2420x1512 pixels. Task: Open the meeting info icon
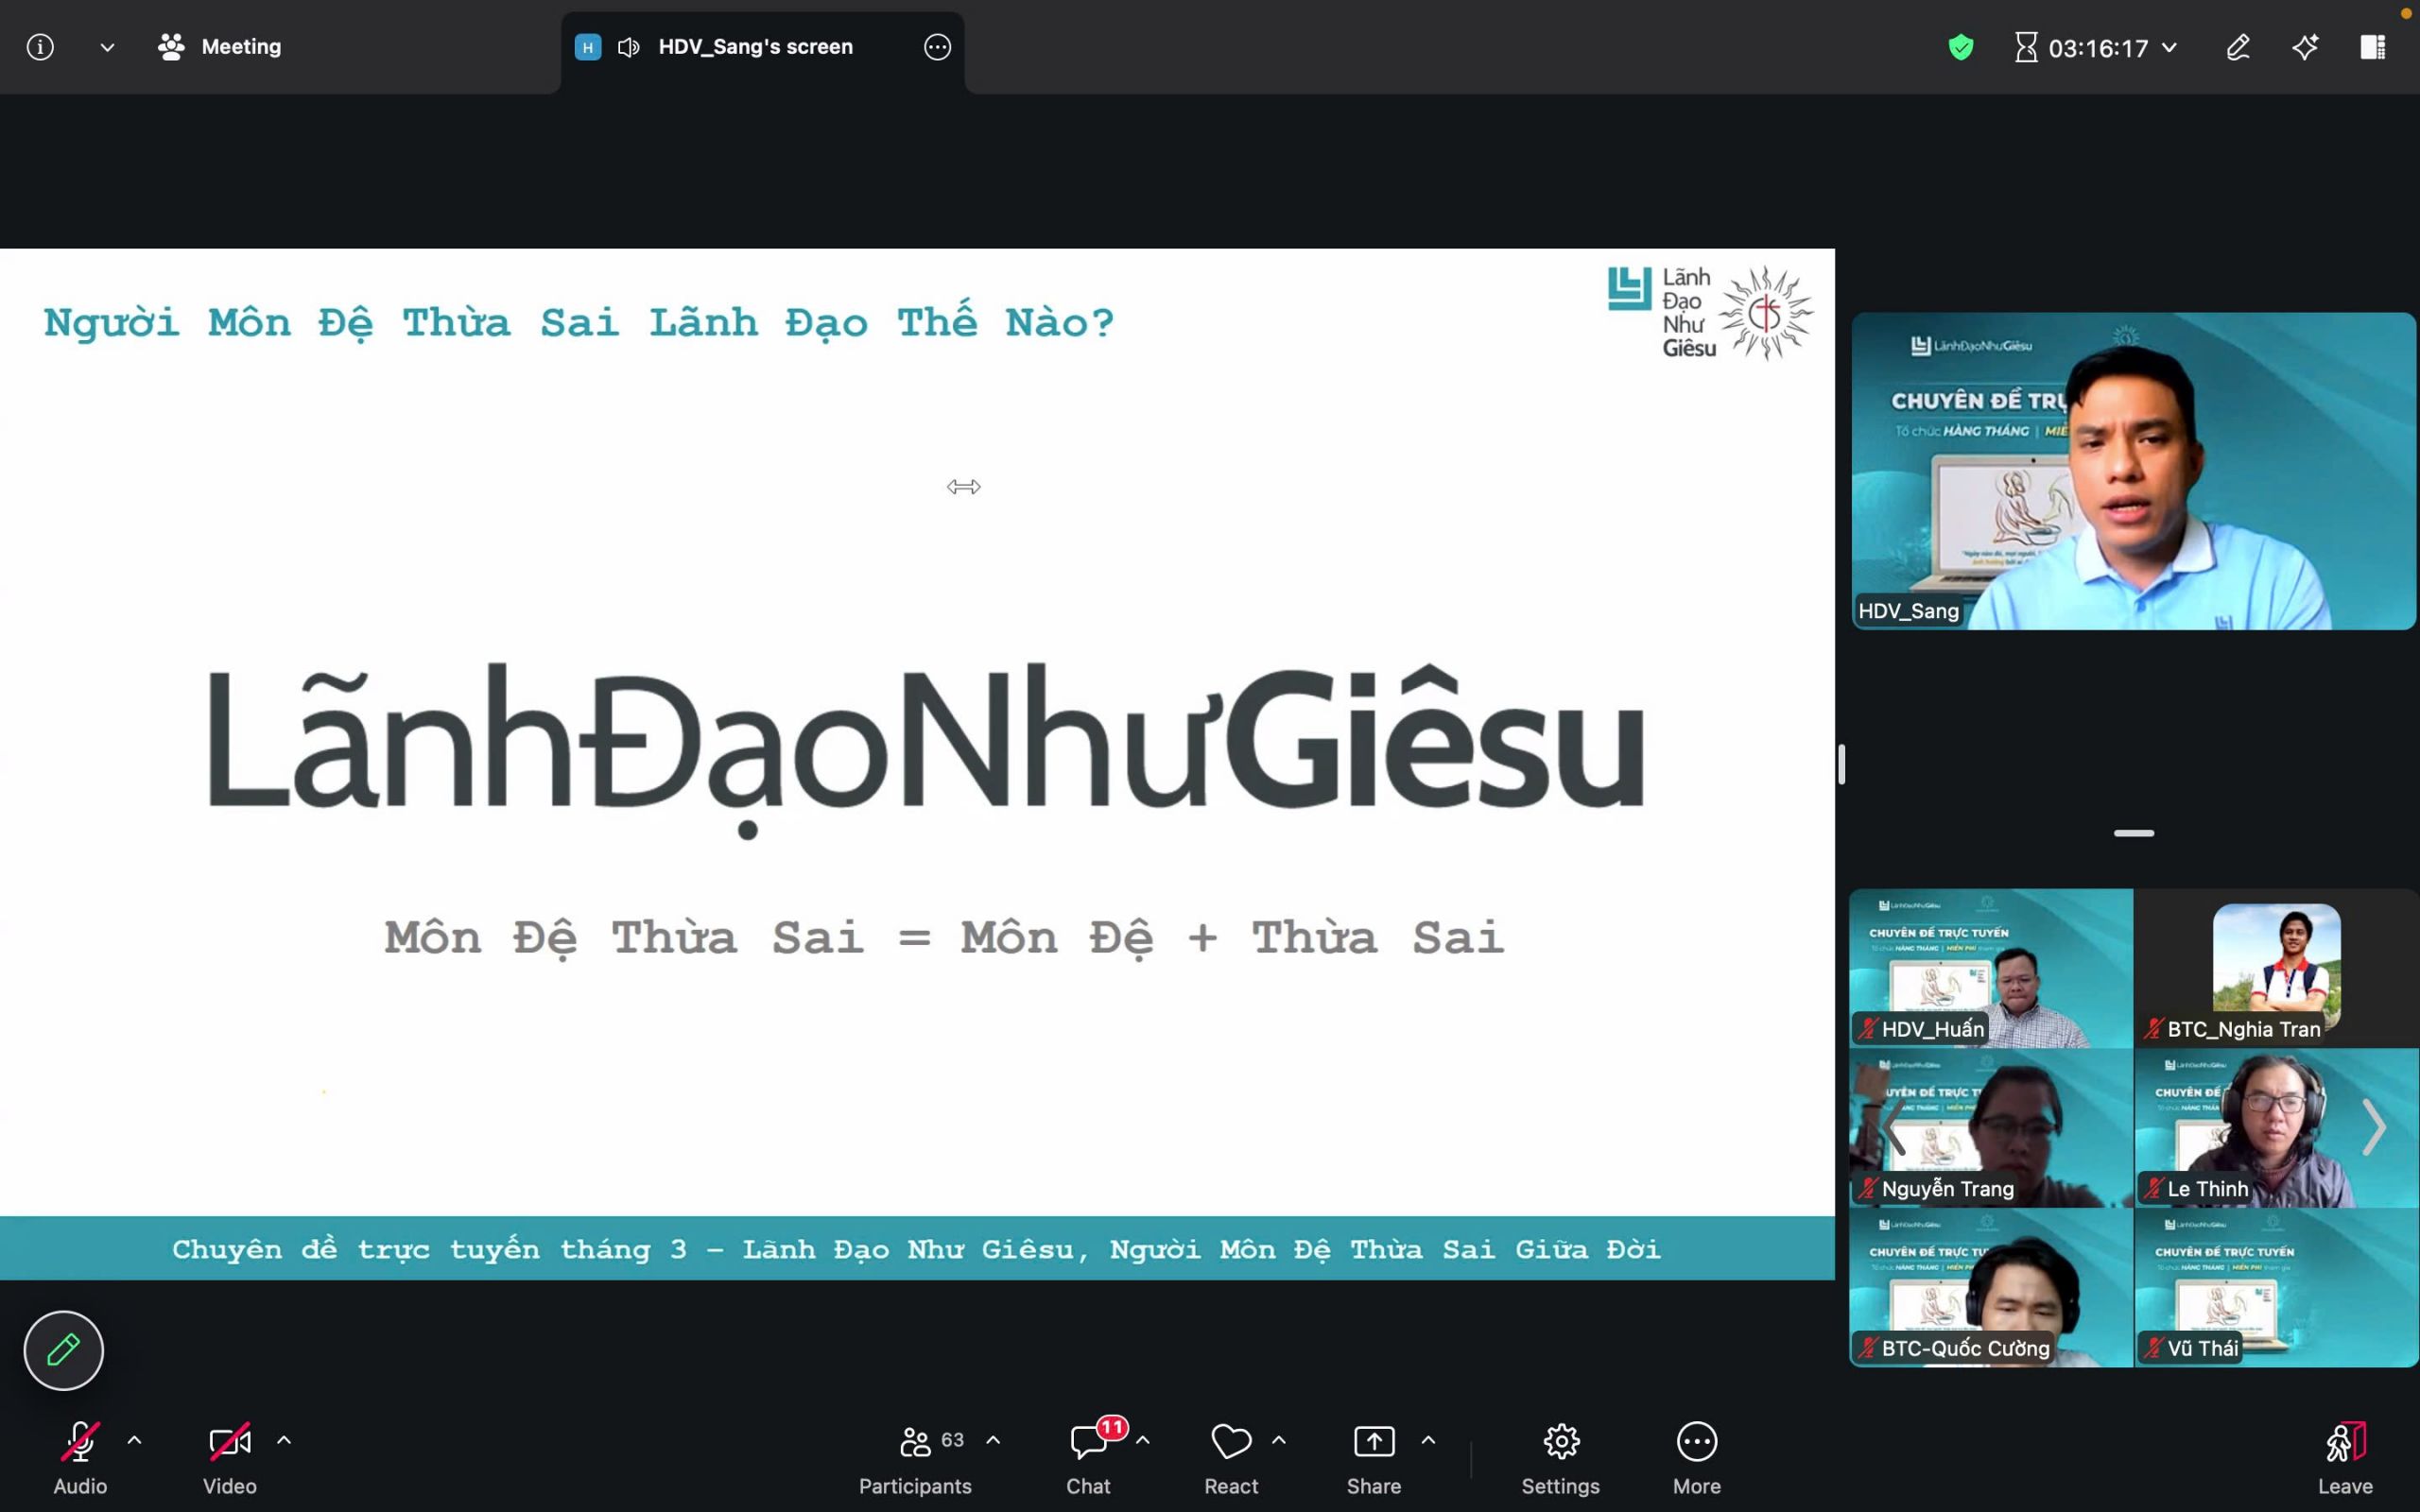[x=40, y=47]
